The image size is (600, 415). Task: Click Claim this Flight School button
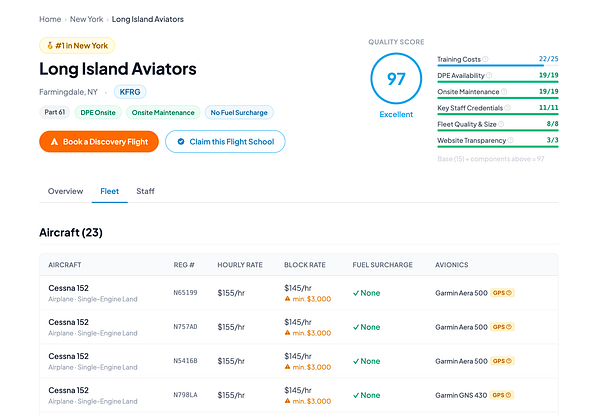tap(225, 142)
